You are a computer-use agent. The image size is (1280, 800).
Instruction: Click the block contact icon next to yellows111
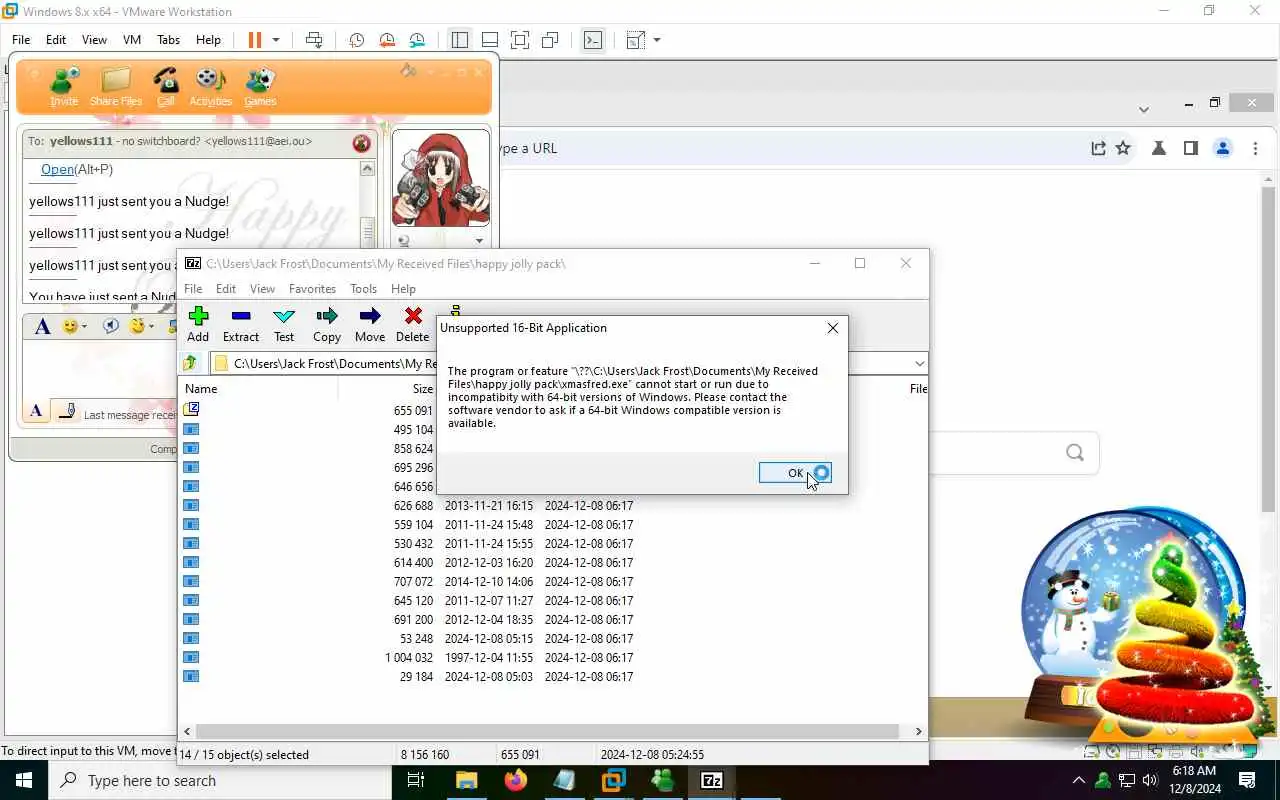(x=361, y=143)
